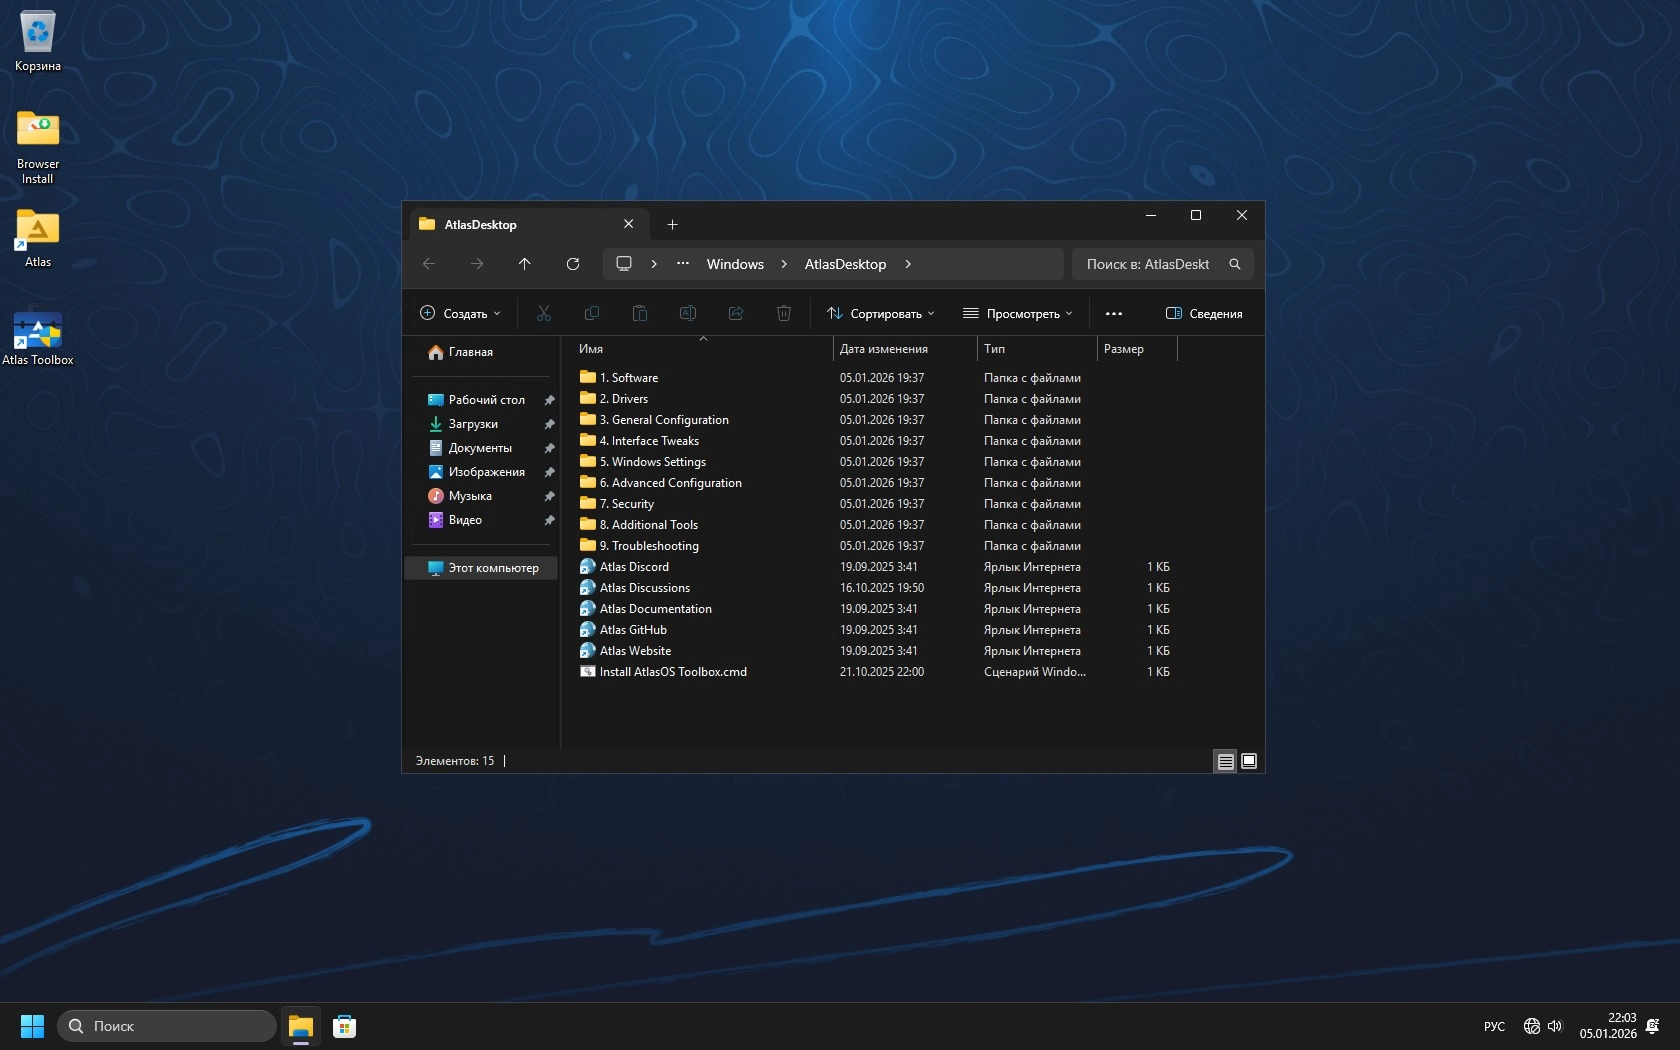The width and height of the screenshot is (1680, 1050).
Task: Click the Share icon in toolbar
Action: click(736, 314)
